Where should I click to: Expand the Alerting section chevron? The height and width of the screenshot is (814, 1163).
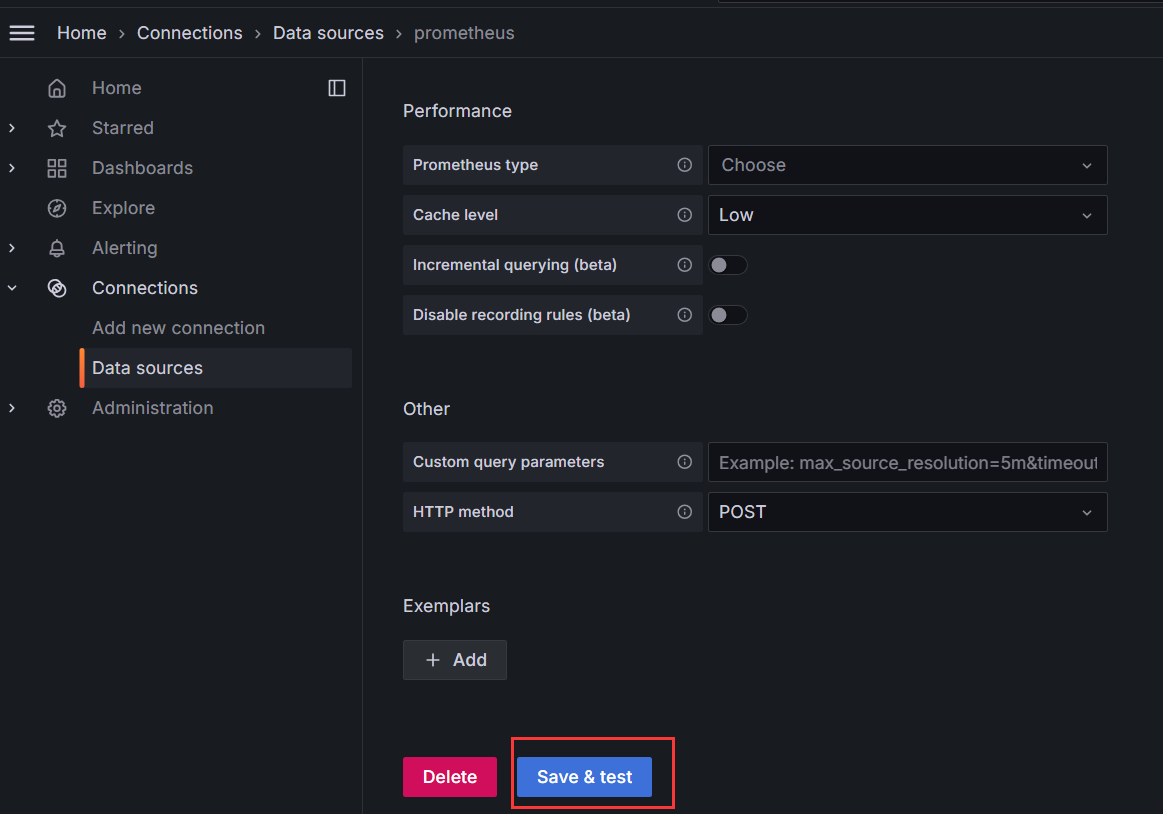click(x=12, y=248)
